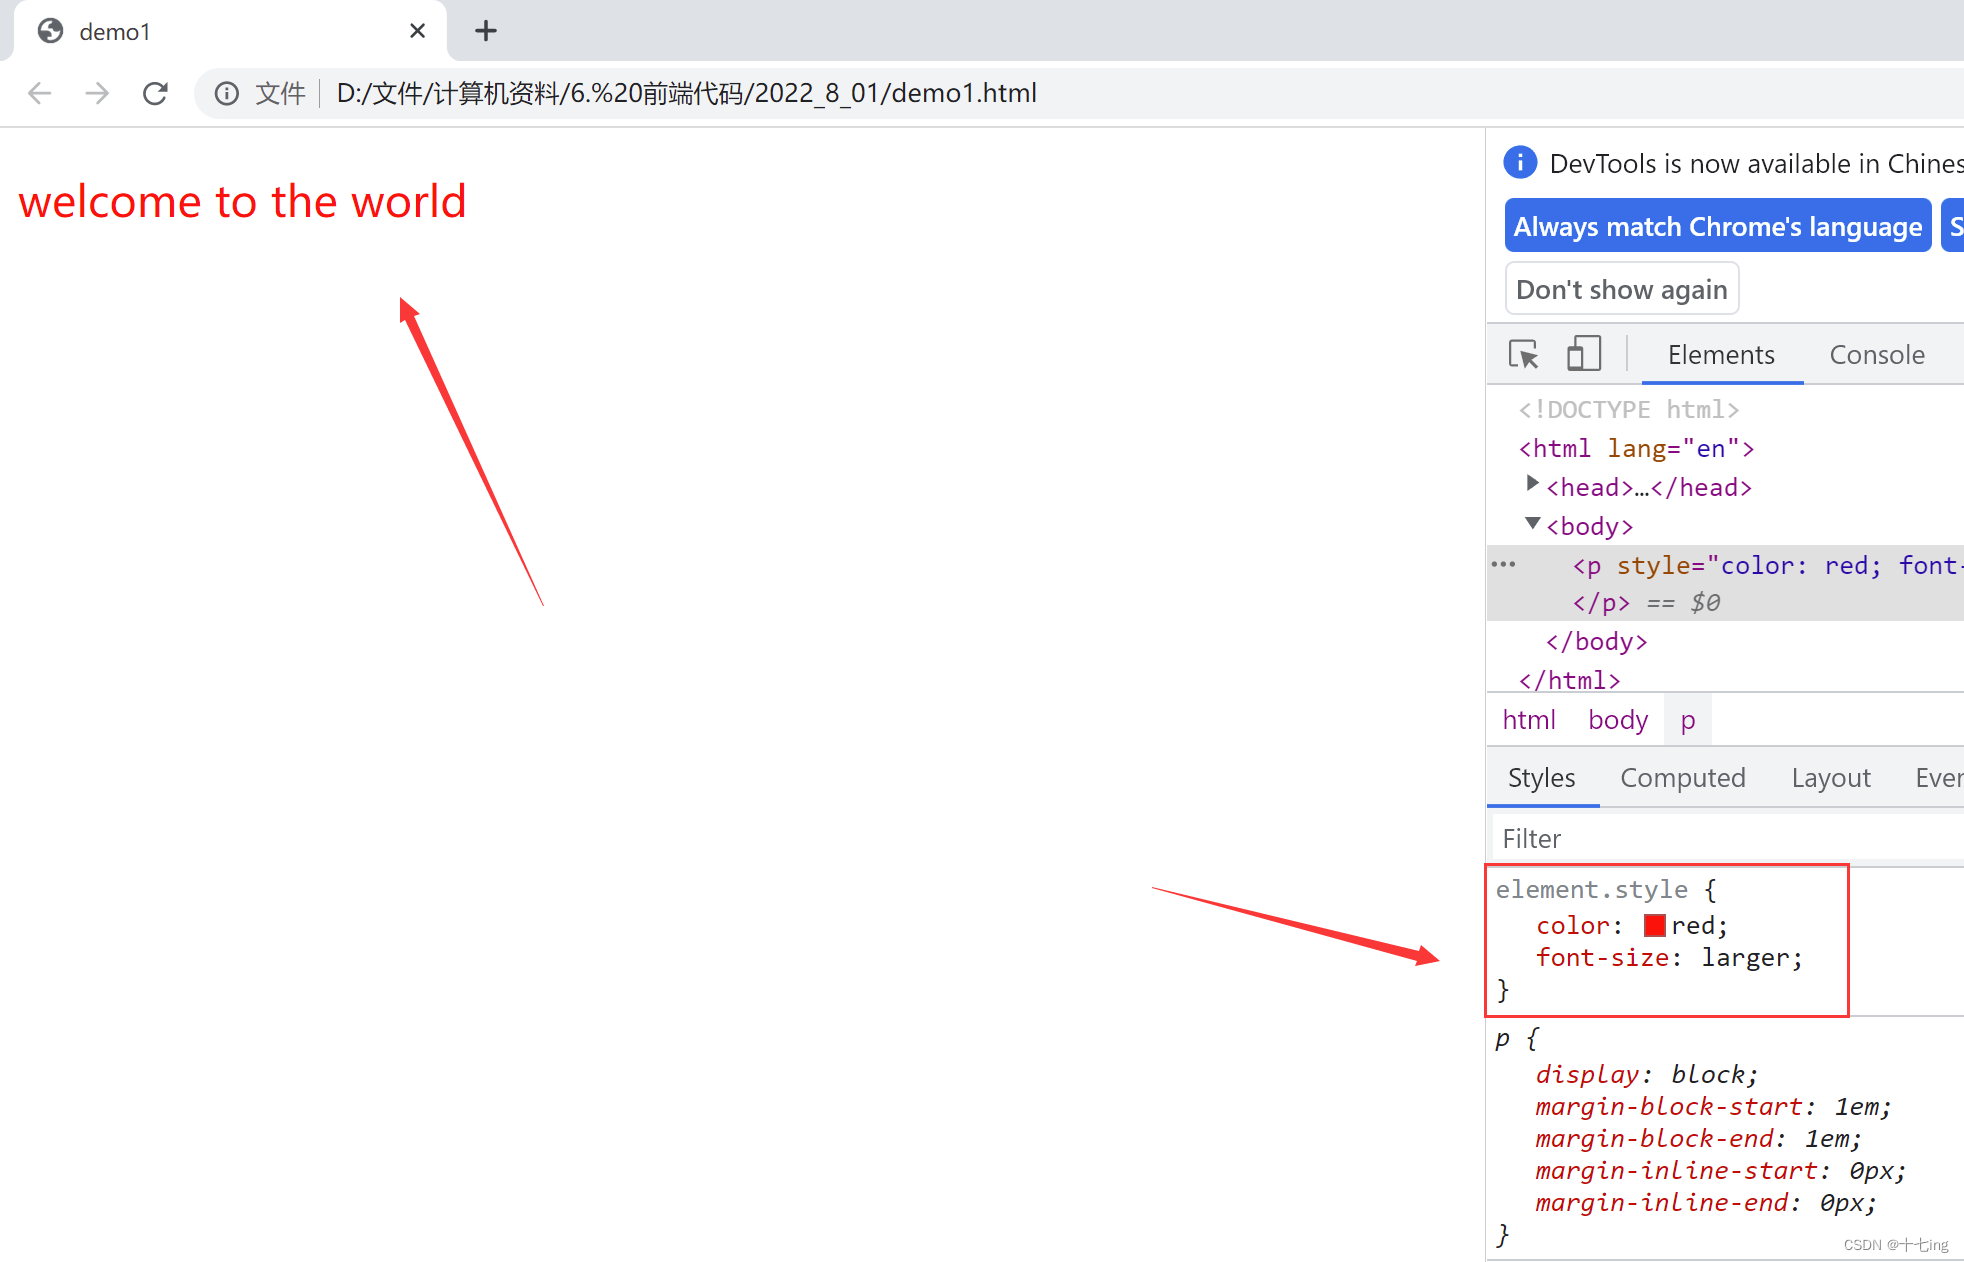Go back using the back arrow

coord(40,93)
